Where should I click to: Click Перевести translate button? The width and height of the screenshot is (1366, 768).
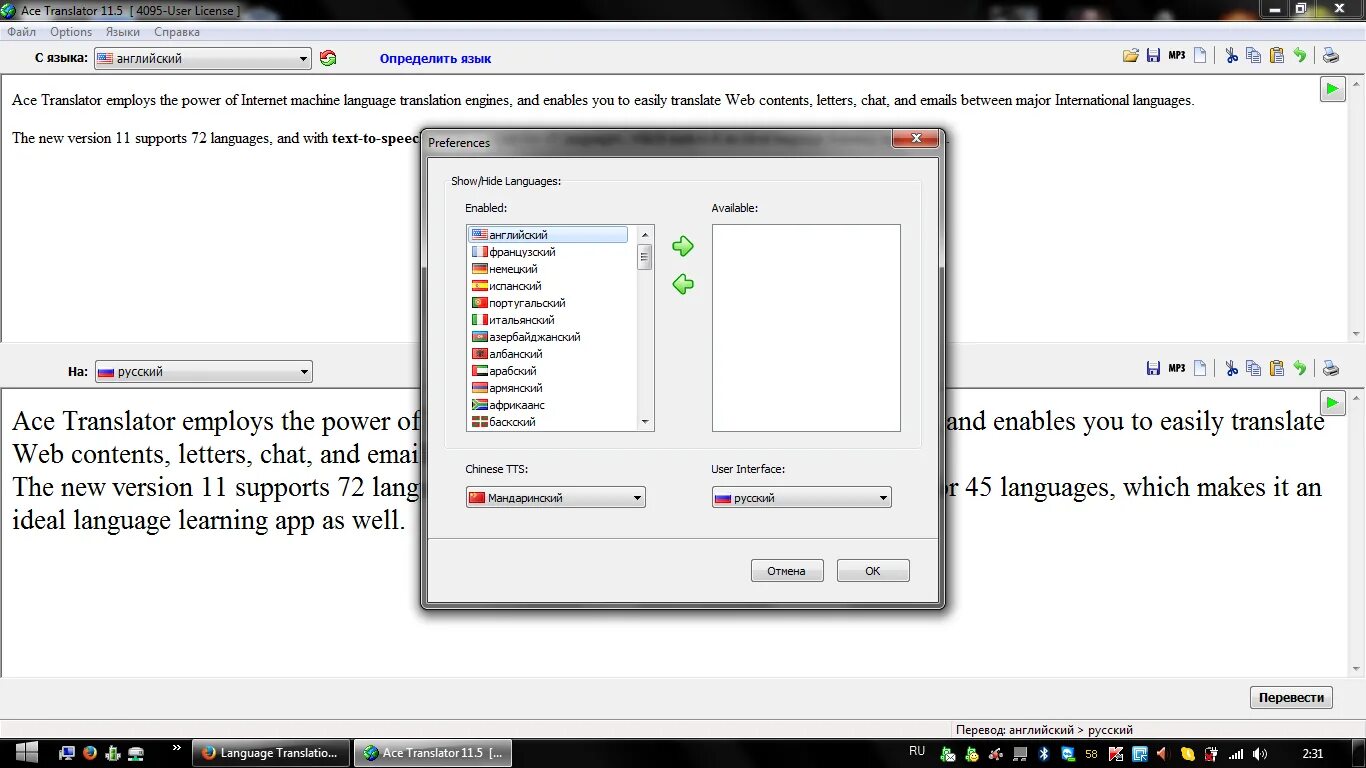(1291, 697)
